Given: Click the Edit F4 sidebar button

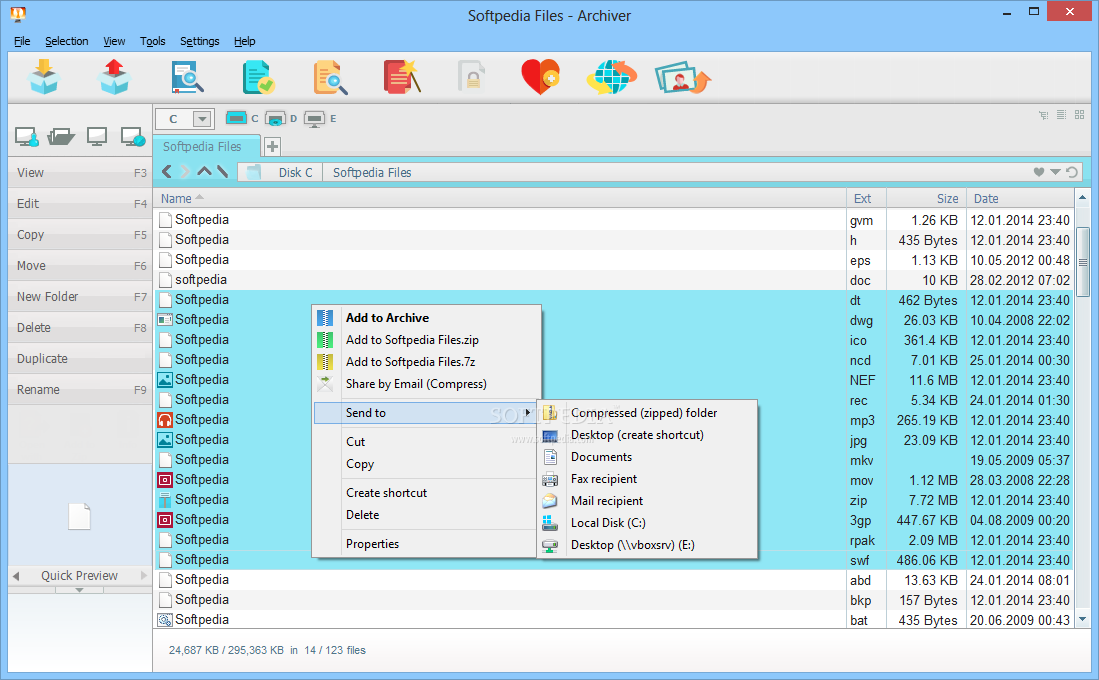Looking at the screenshot, I should pos(80,203).
